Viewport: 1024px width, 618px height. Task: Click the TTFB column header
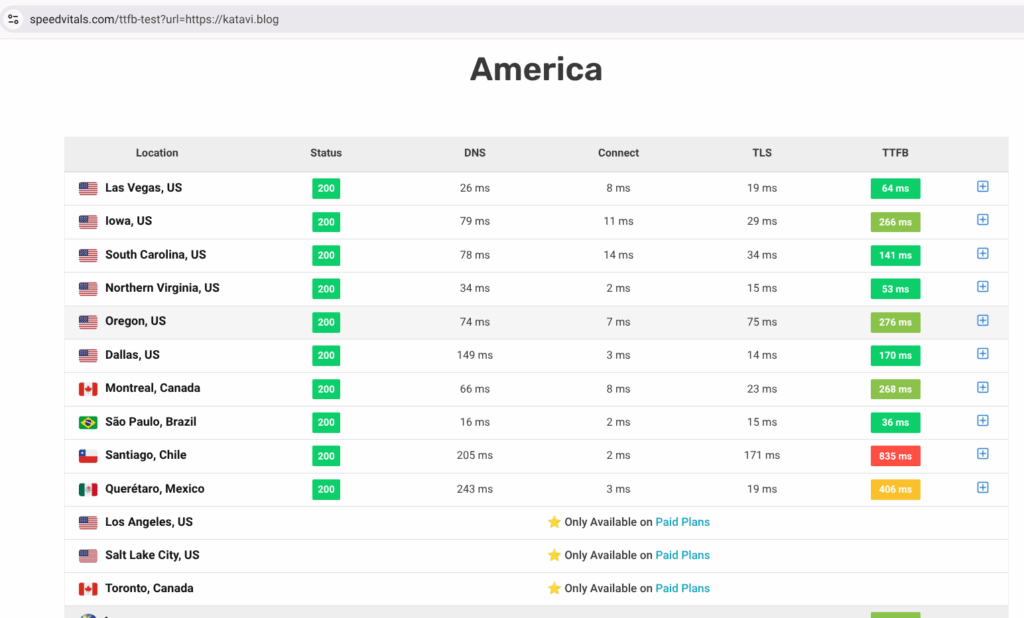tap(895, 153)
